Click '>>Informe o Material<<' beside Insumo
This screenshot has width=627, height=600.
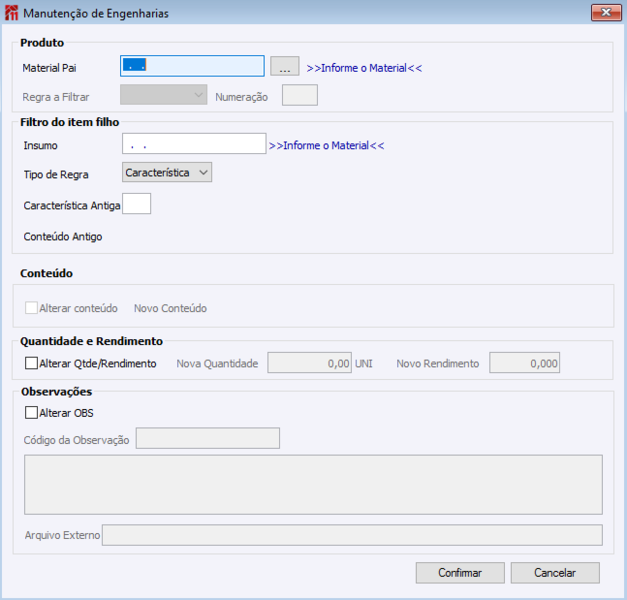tap(326, 146)
